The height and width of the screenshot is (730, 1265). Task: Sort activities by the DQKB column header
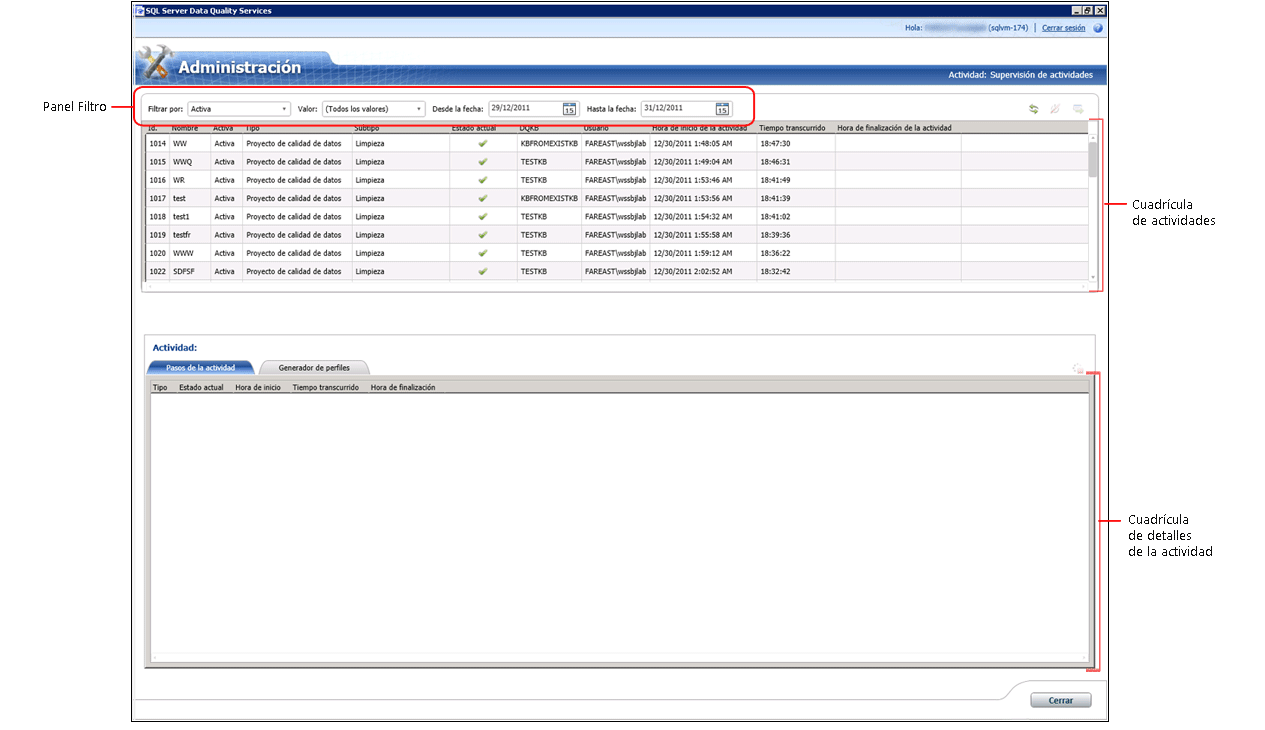(530, 128)
